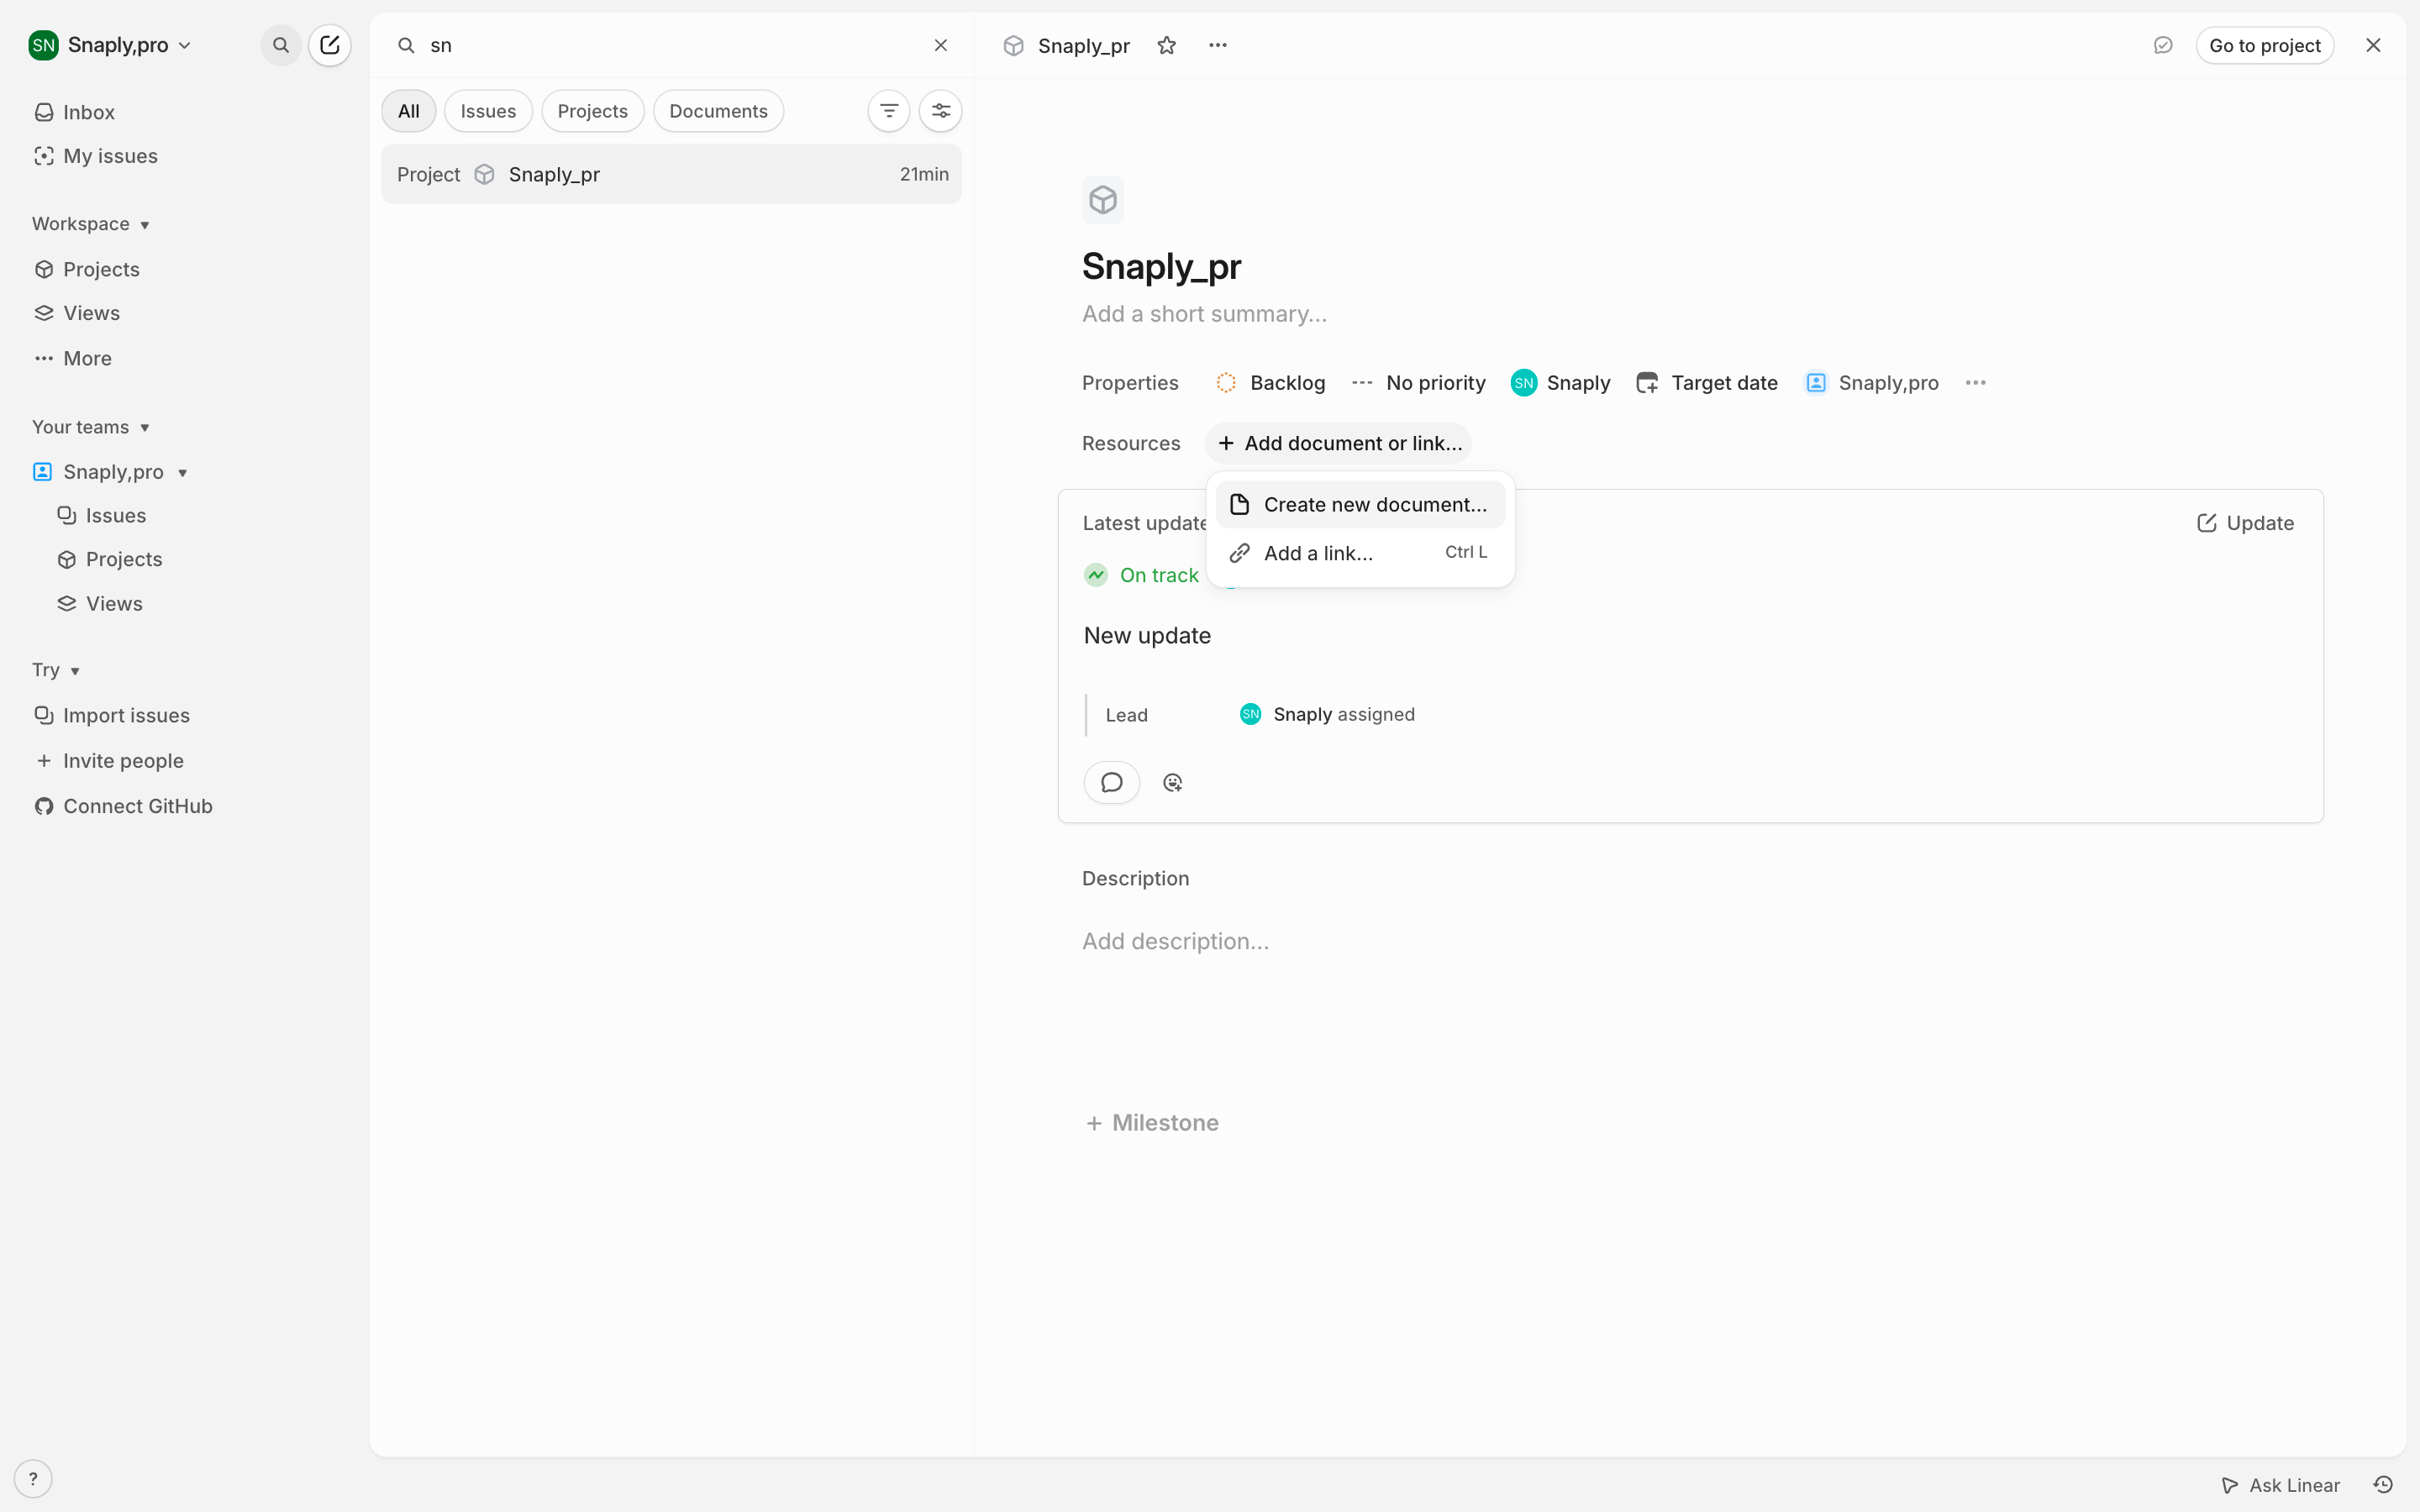The height and width of the screenshot is (1512, 2420).
Task: Add emoji reaction to the update
Action: (1172, 782)
